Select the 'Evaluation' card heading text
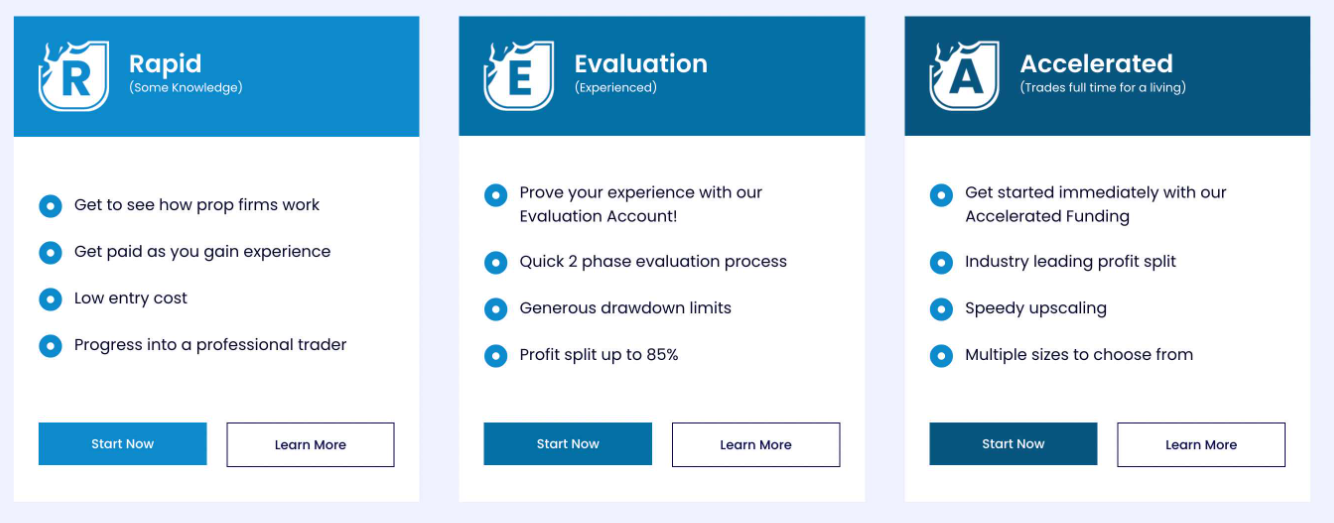The image size is (1334, 523). [x=641, y=64]
